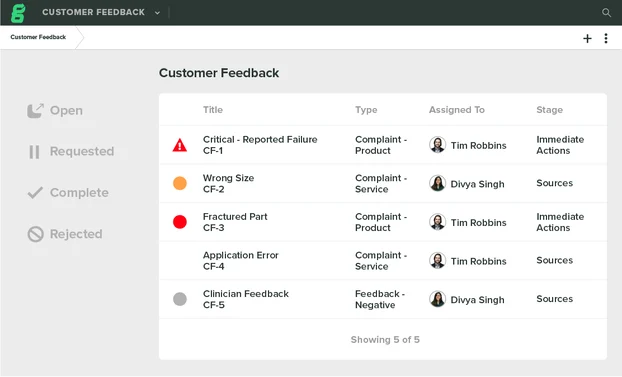This screenshot has width=622, height=377.
Task: Click the Complete checkmark icon
Action: (35, 193)
